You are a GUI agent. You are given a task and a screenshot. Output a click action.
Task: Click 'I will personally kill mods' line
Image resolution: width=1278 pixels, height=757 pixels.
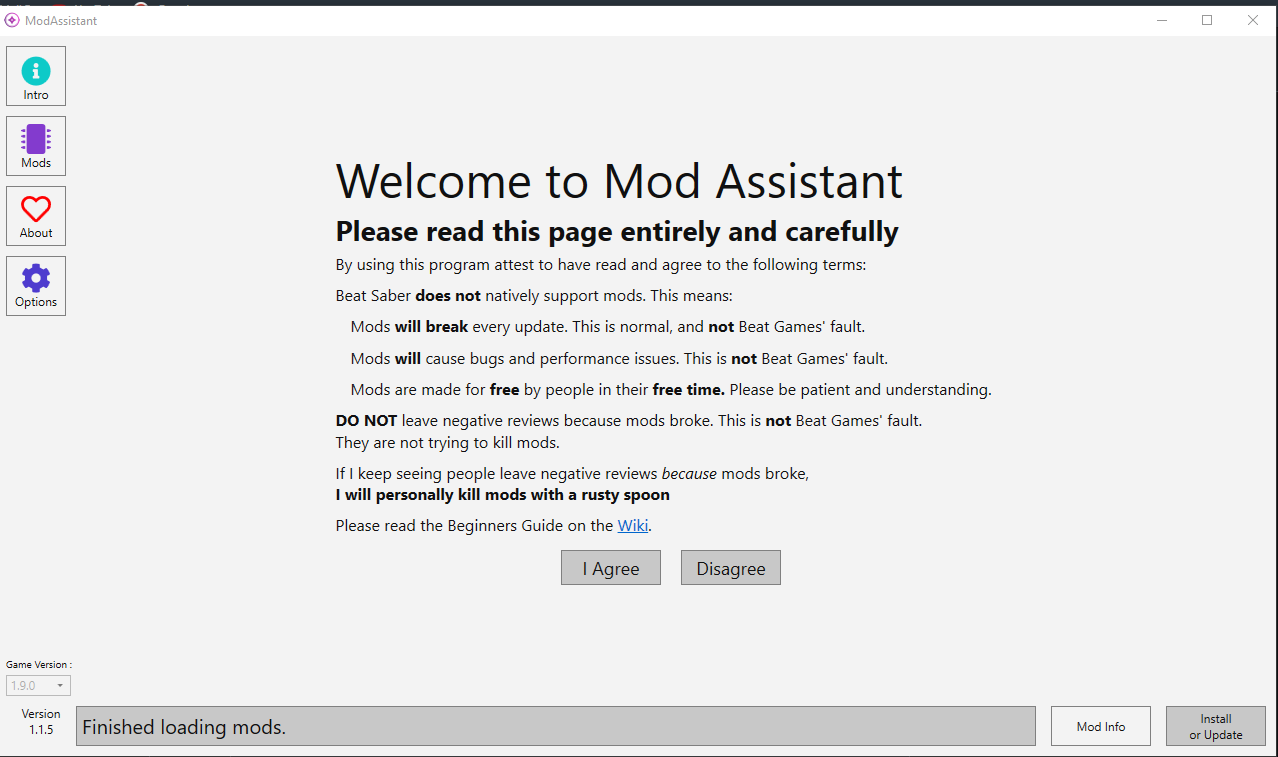503,495
